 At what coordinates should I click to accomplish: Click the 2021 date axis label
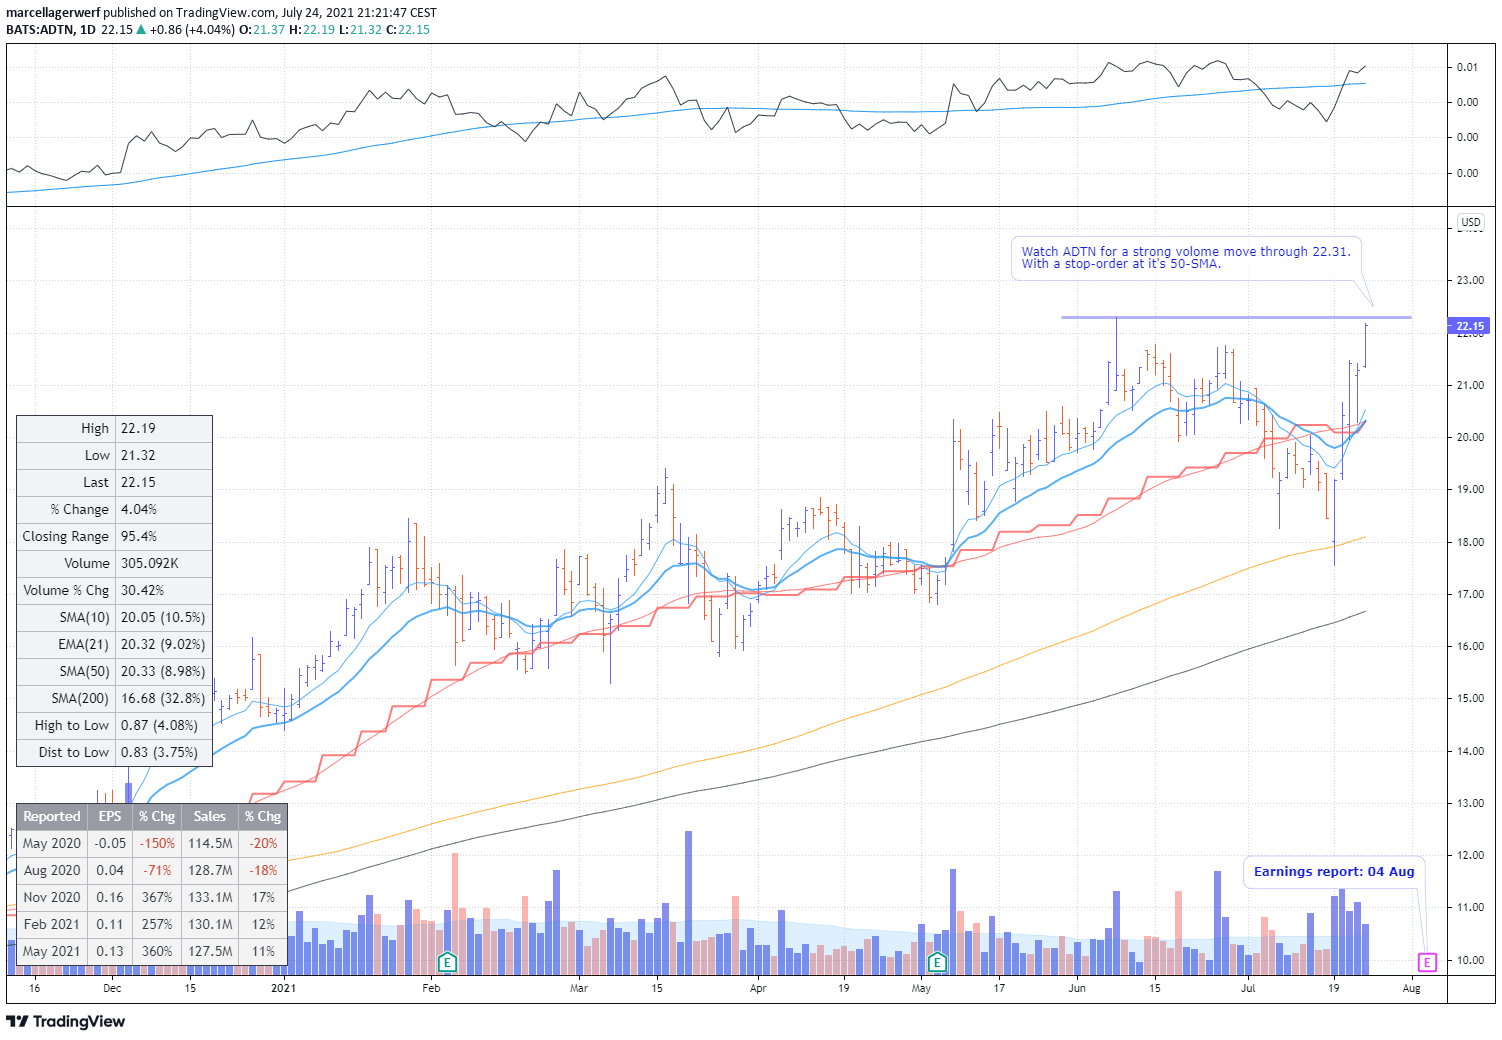pos(284,989)
